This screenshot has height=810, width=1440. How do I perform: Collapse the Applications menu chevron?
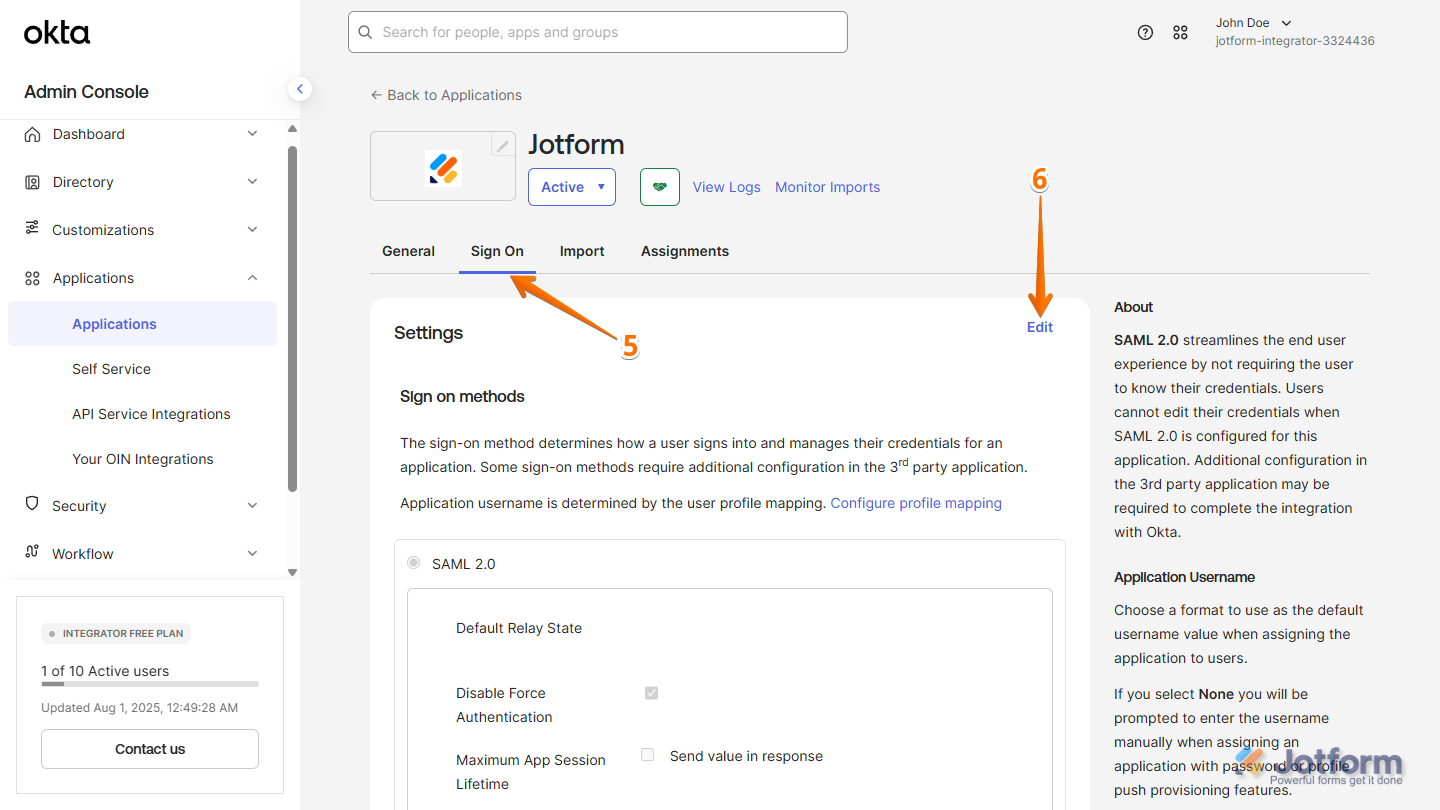[252, 278]
